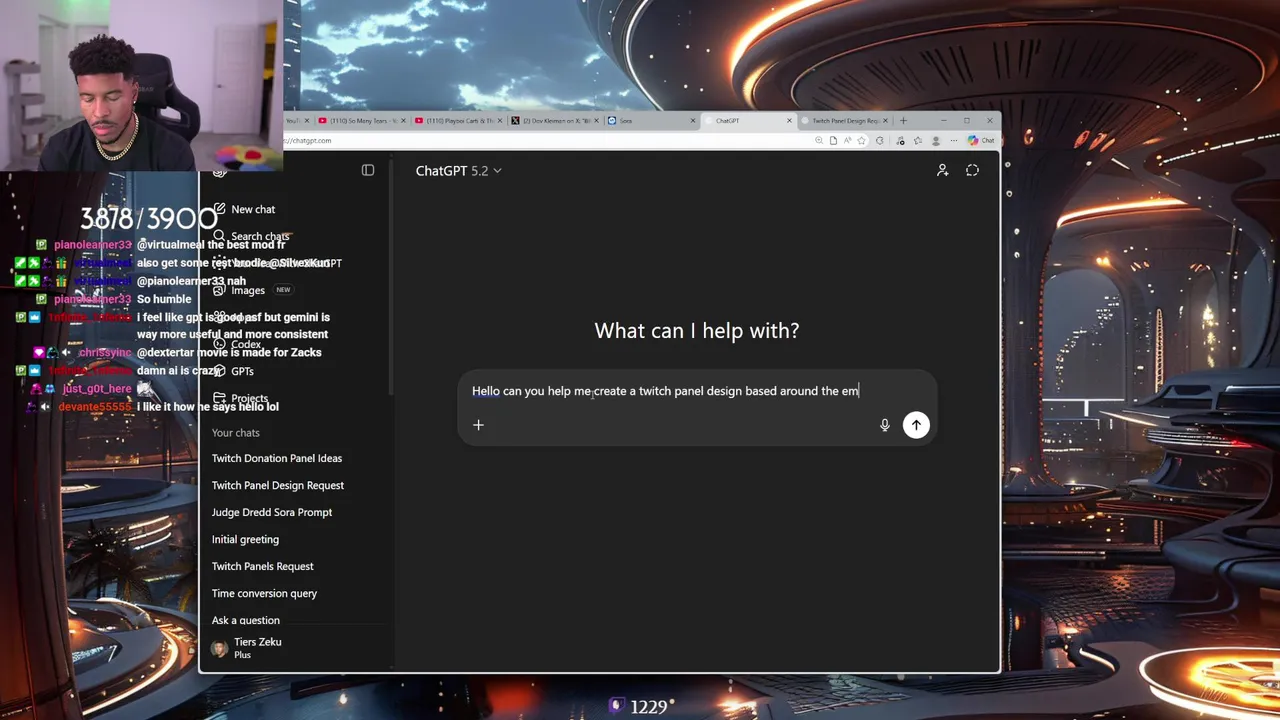
Task: Click the 3878/3900 counter overlay
Action: (149, 218)
